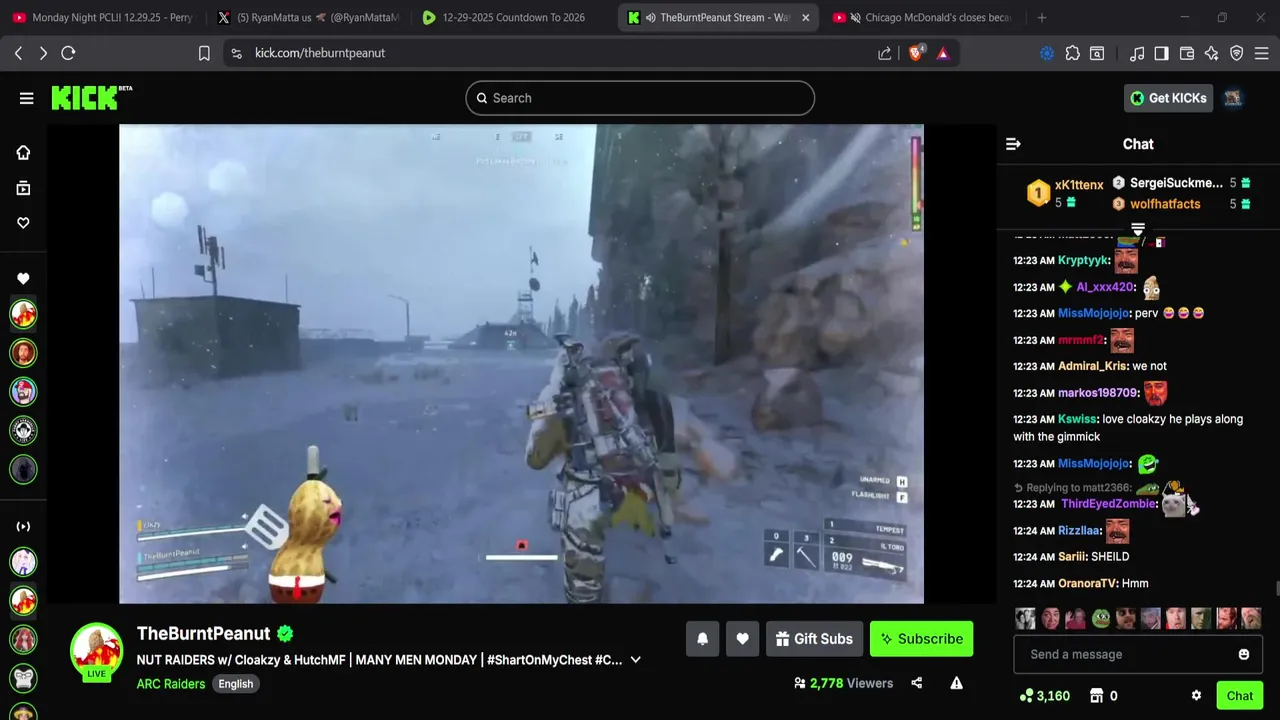The image size is (1280, 720).
Task: Open a new browser tab
Action: pos(1042,17)
